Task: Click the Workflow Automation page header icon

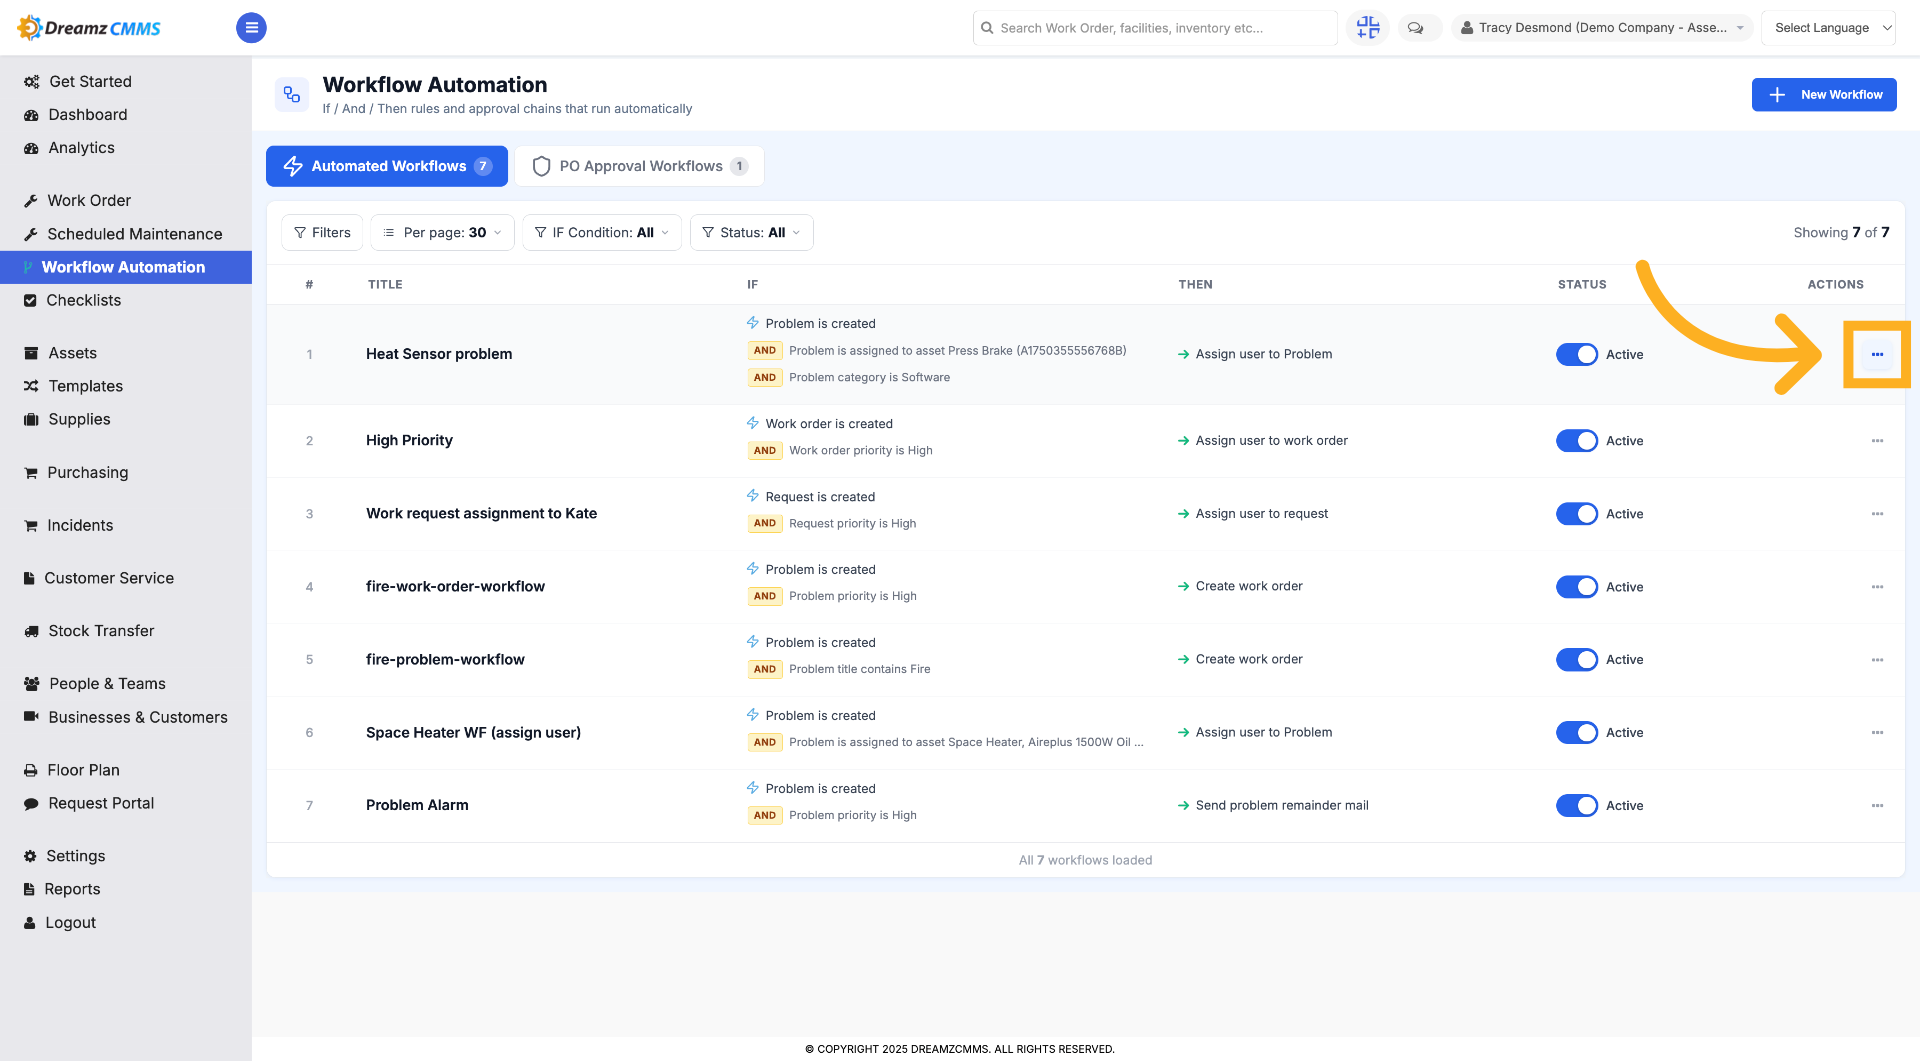Action: point(292,95)
